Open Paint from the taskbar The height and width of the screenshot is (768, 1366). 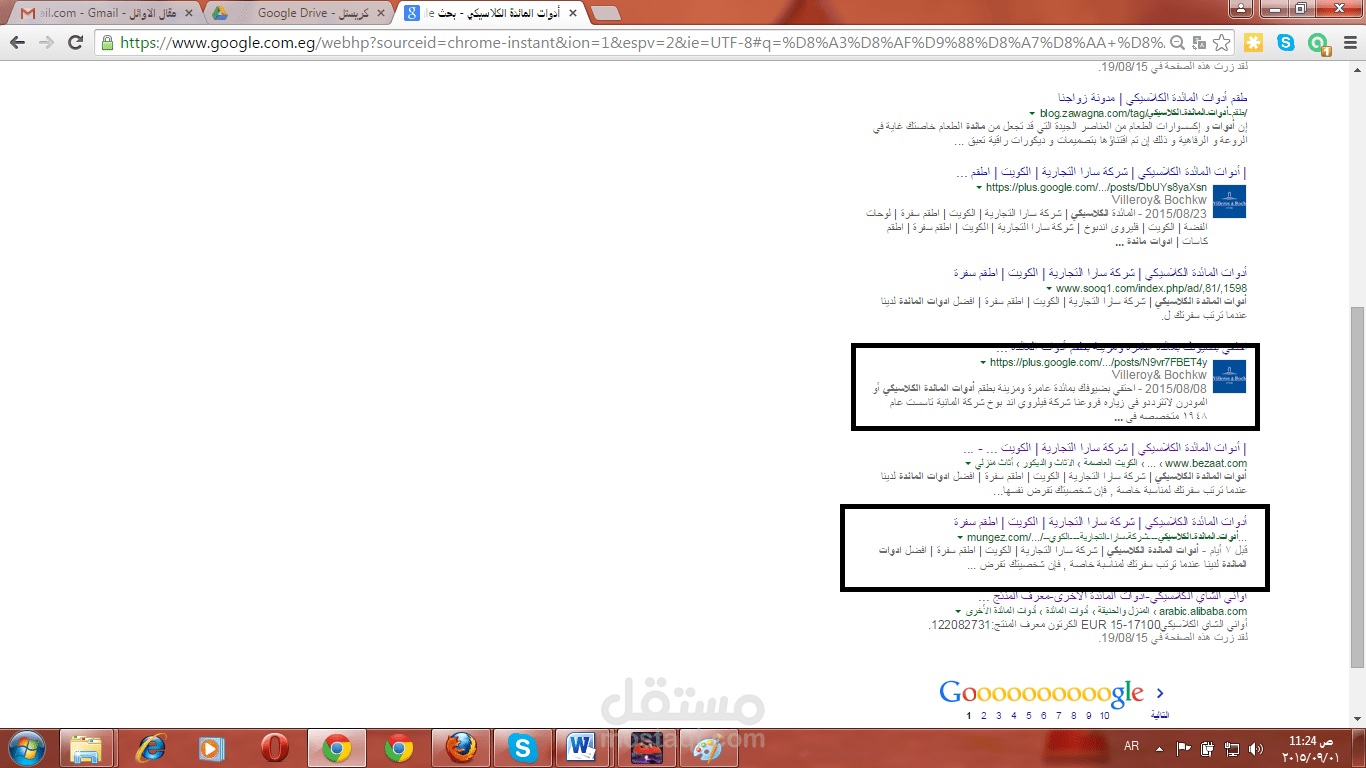pos(706,748)
